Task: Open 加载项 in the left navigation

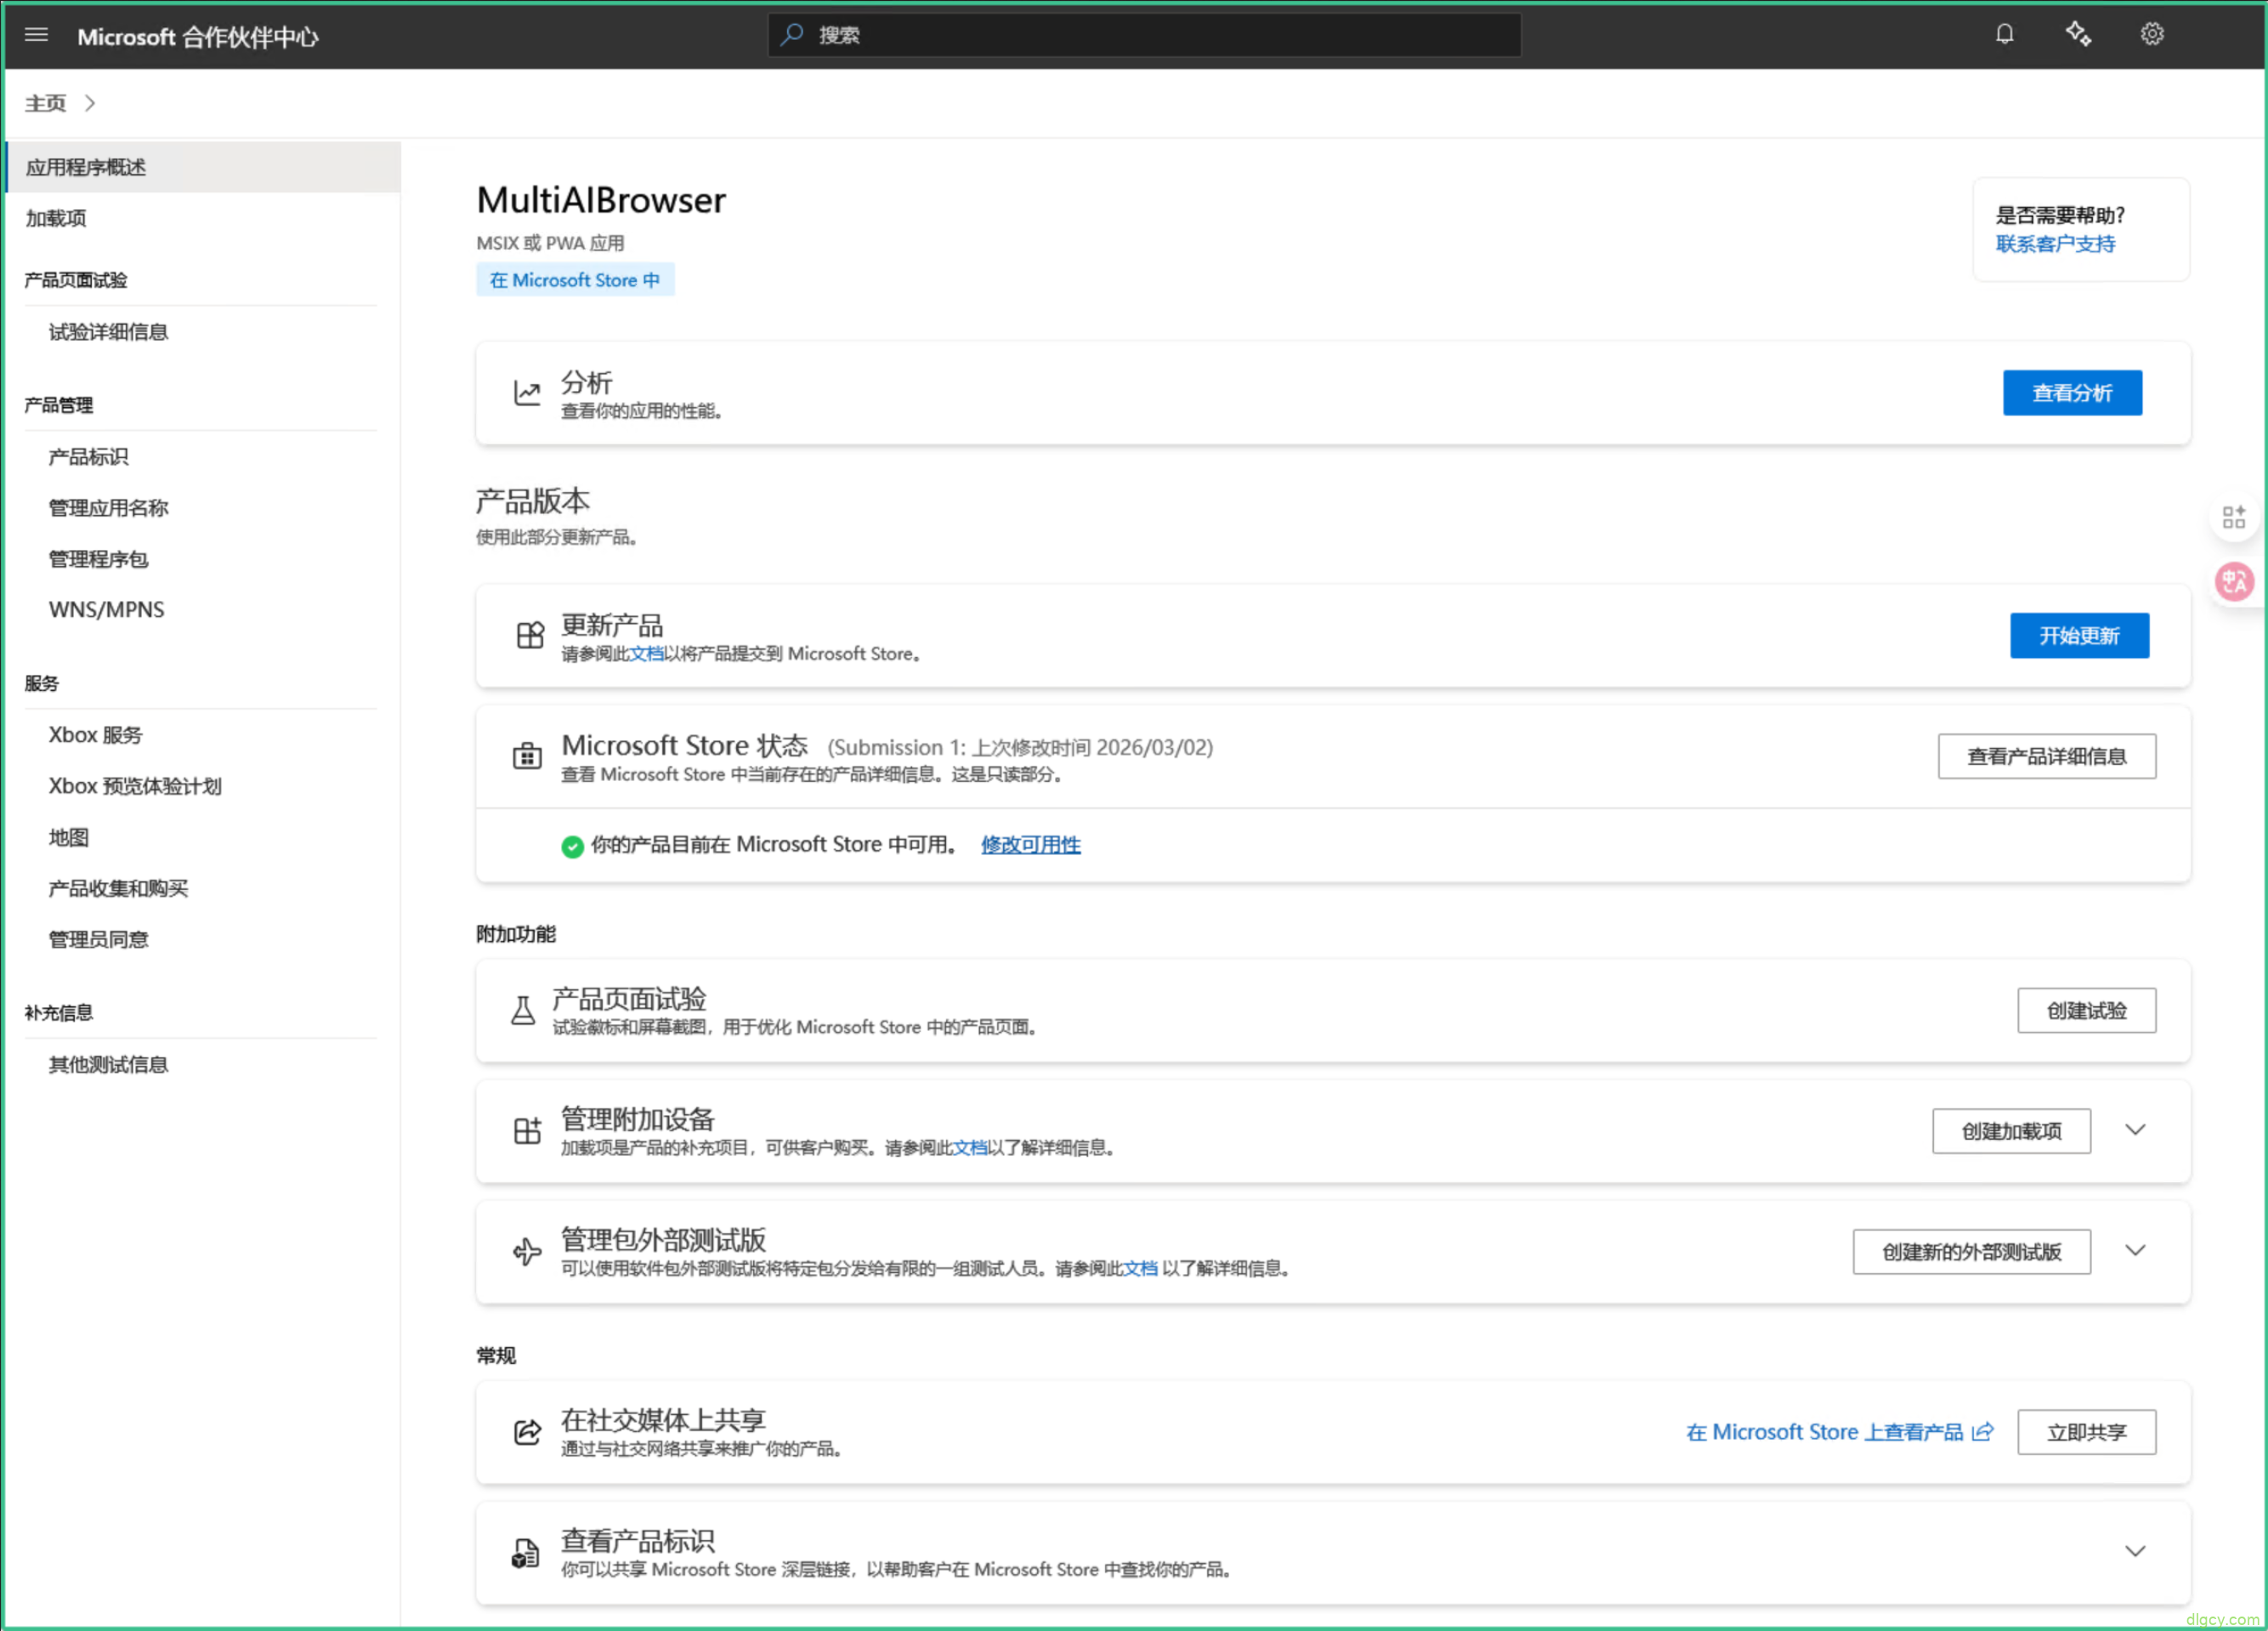Action: [56, 218]
